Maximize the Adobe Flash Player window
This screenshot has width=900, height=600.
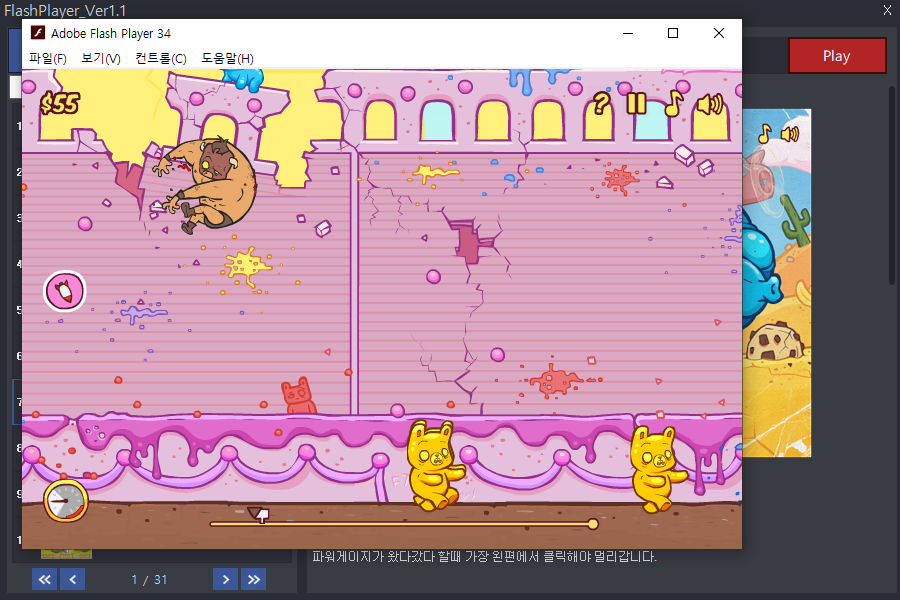[673, 33]
